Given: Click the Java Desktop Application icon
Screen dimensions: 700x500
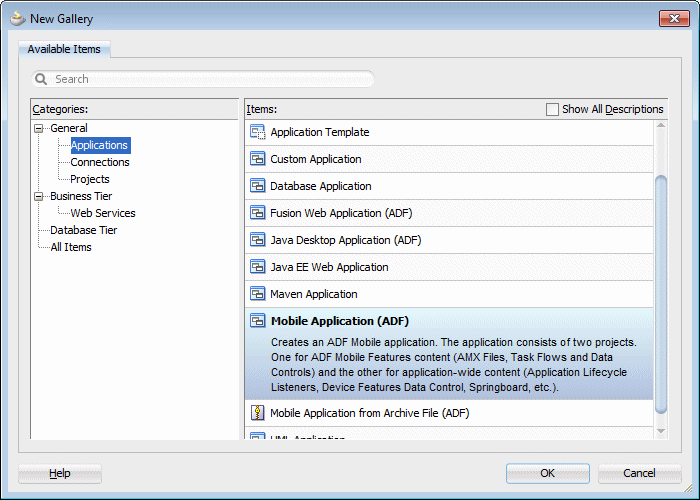Looking at the screenshot, I should coord(257,240).
